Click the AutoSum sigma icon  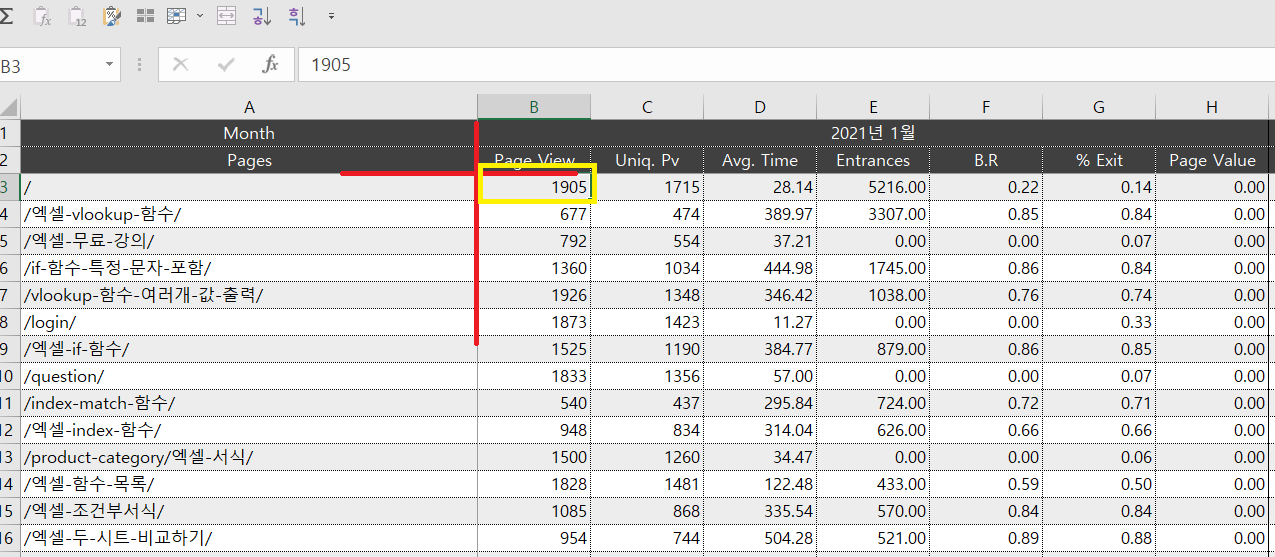coord(7,16)
